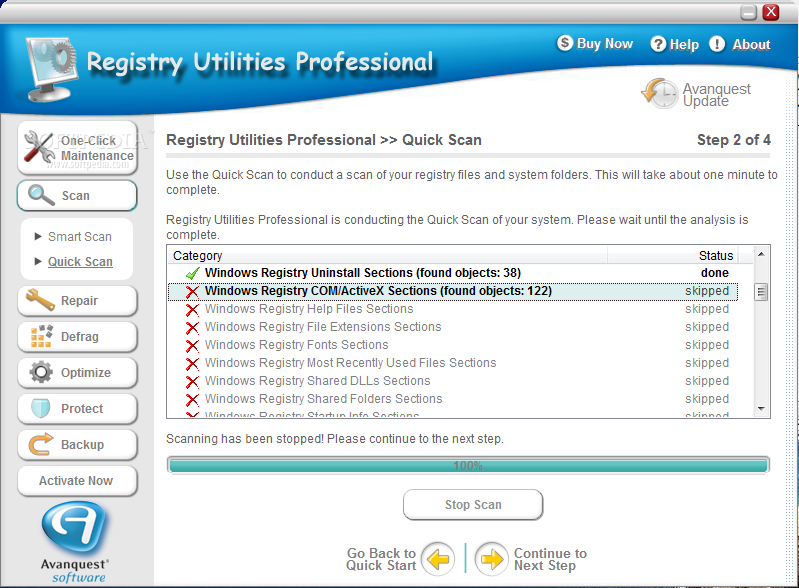This screenshot has height=588, width=799.
Task: Open Smart Scan submenu item
Action: coord(79,236)
